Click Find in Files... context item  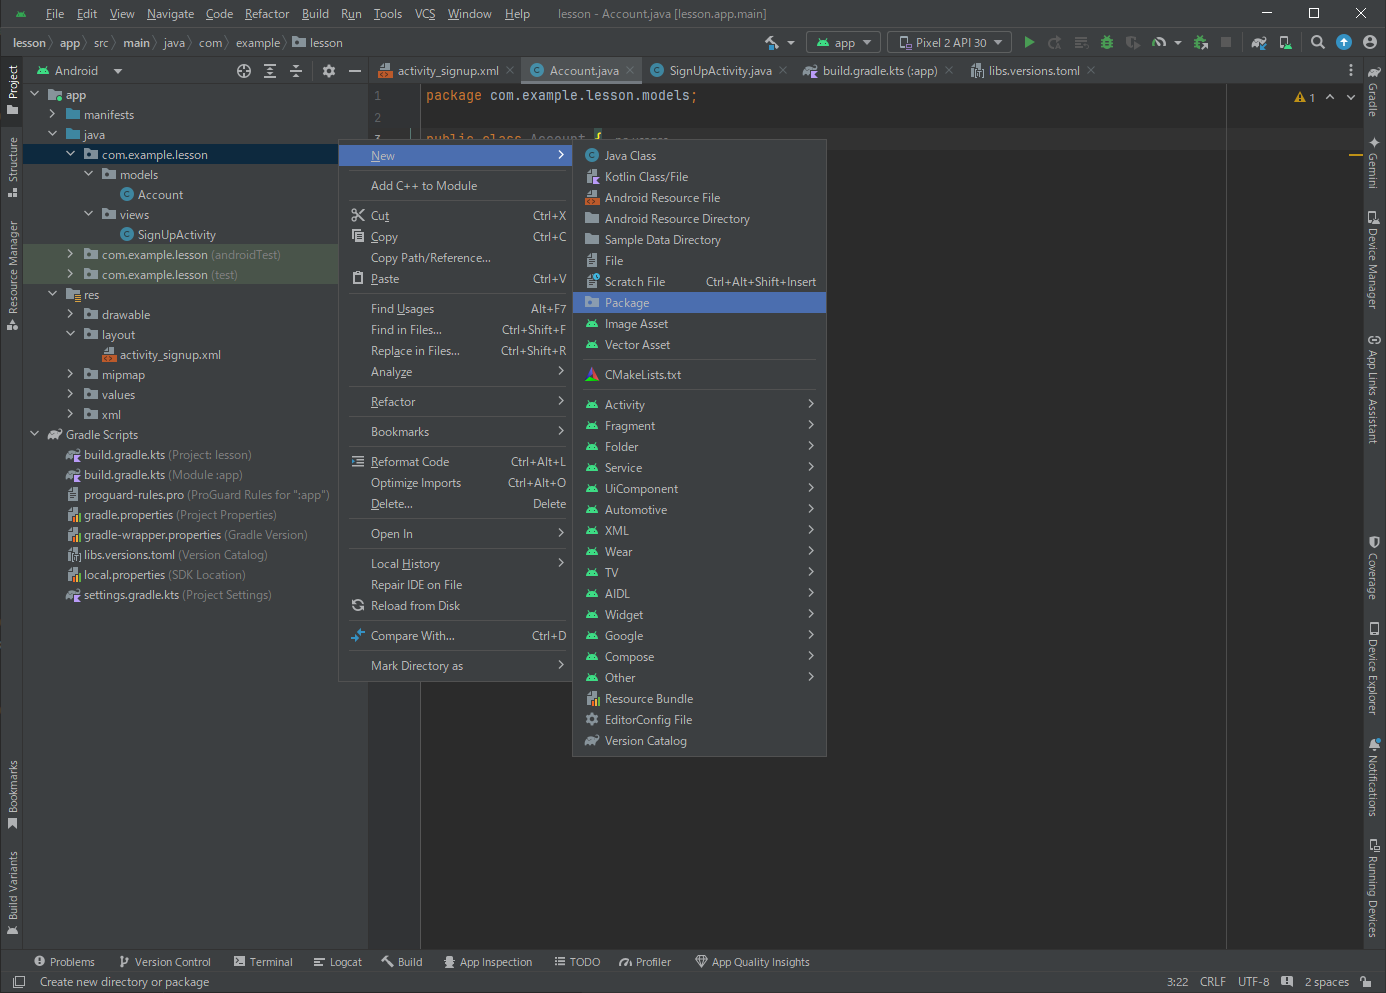(455, 329)
